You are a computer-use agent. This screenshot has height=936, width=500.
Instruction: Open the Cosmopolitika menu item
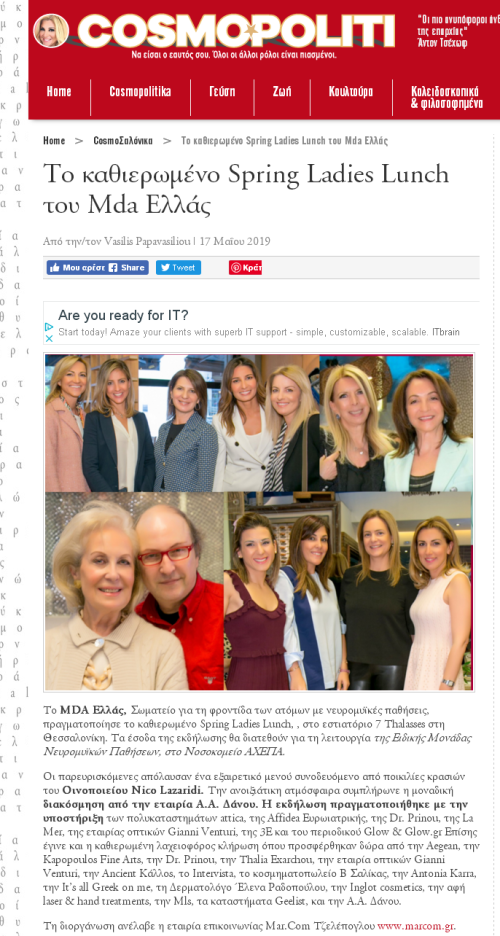tap(140, 91)
